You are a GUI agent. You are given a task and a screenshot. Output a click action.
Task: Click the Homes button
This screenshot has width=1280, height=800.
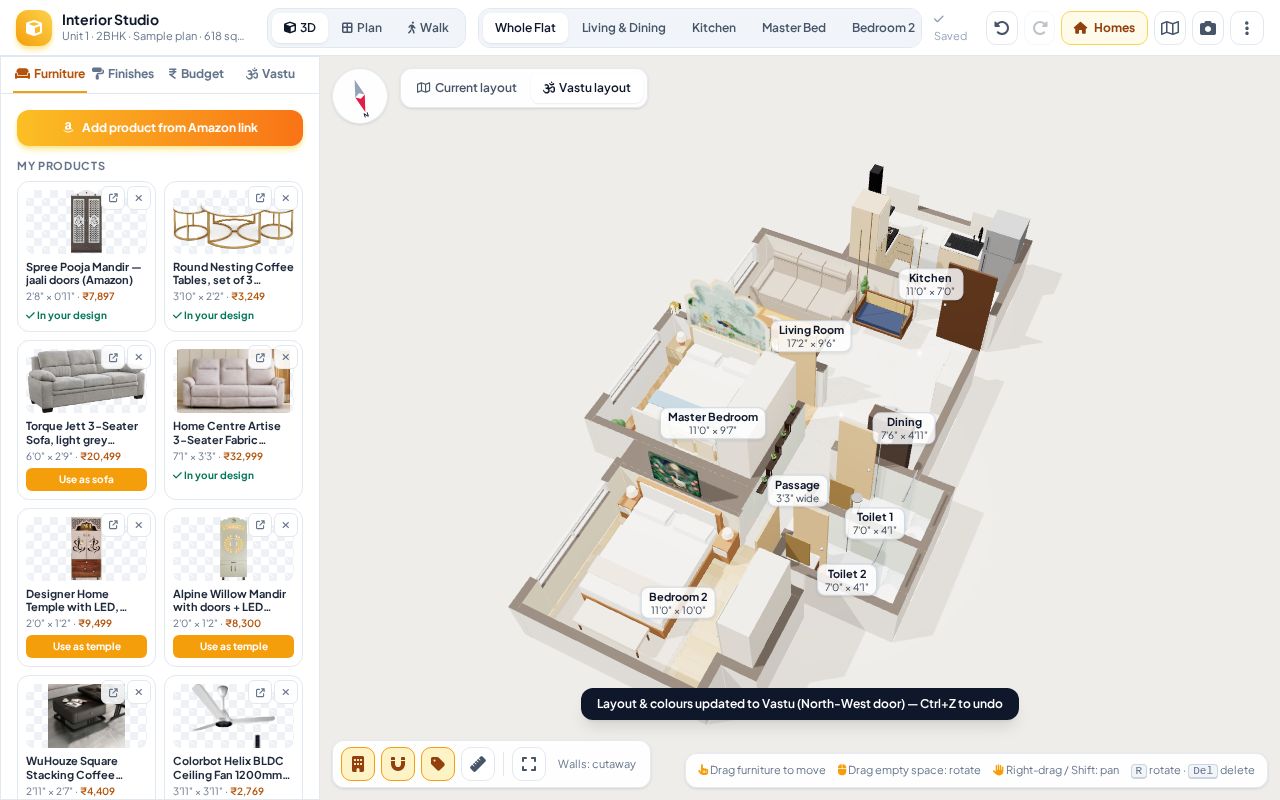pyautogui.click(x=1104, y=28)
